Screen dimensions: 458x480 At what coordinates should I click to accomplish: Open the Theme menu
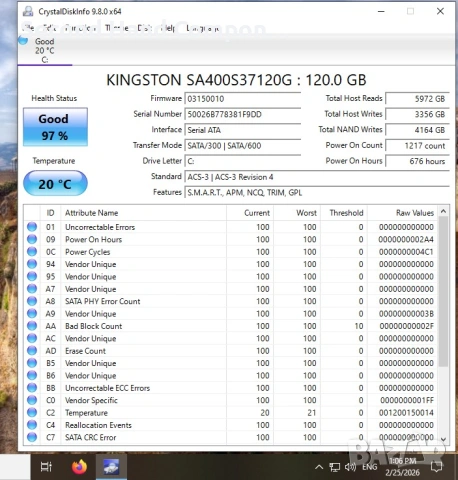[x=117, y=28]
